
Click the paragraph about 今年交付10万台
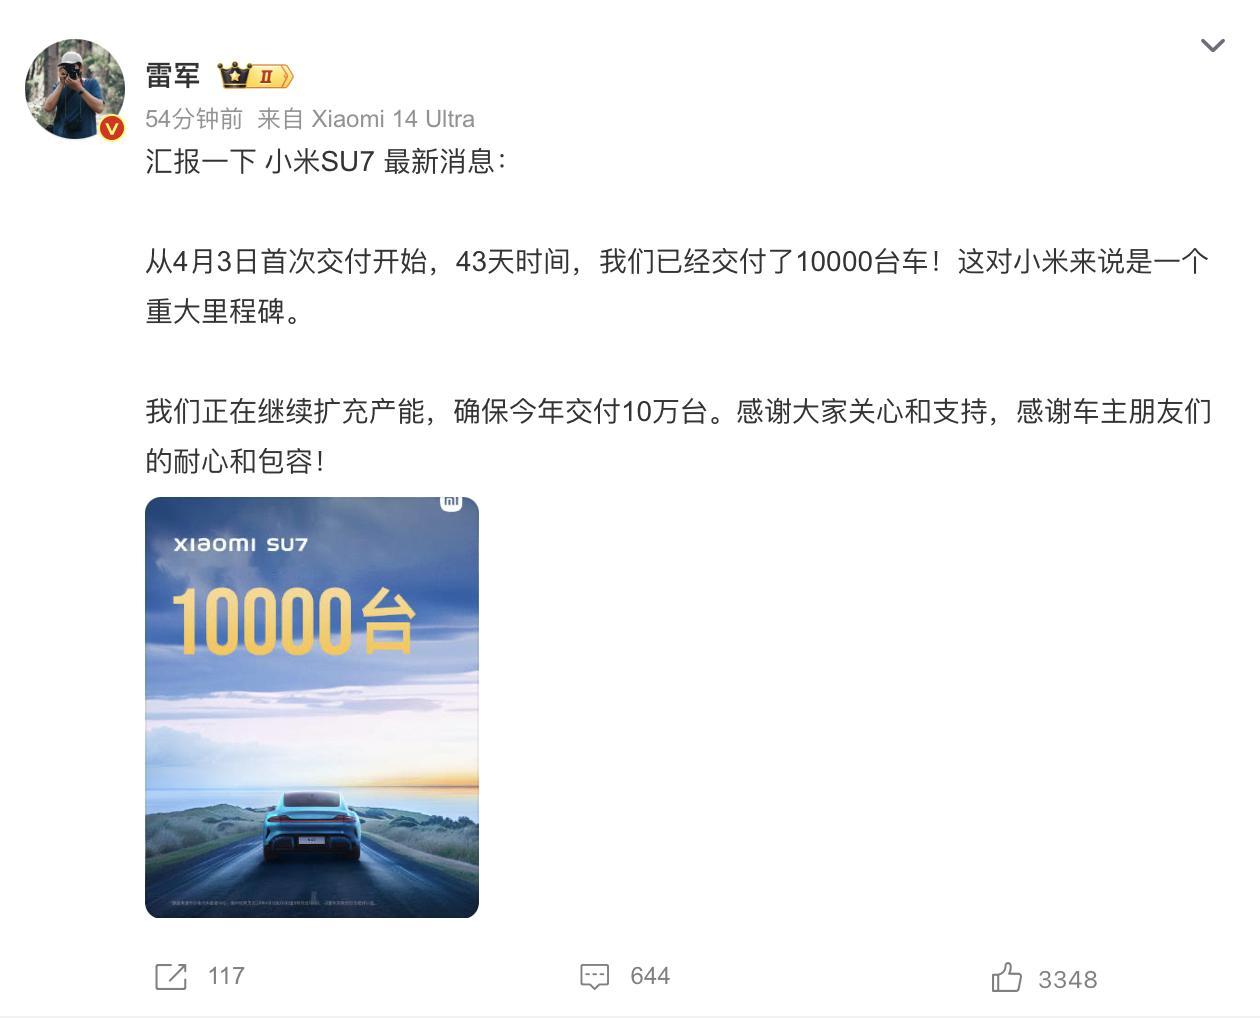[x=678, y=436]
